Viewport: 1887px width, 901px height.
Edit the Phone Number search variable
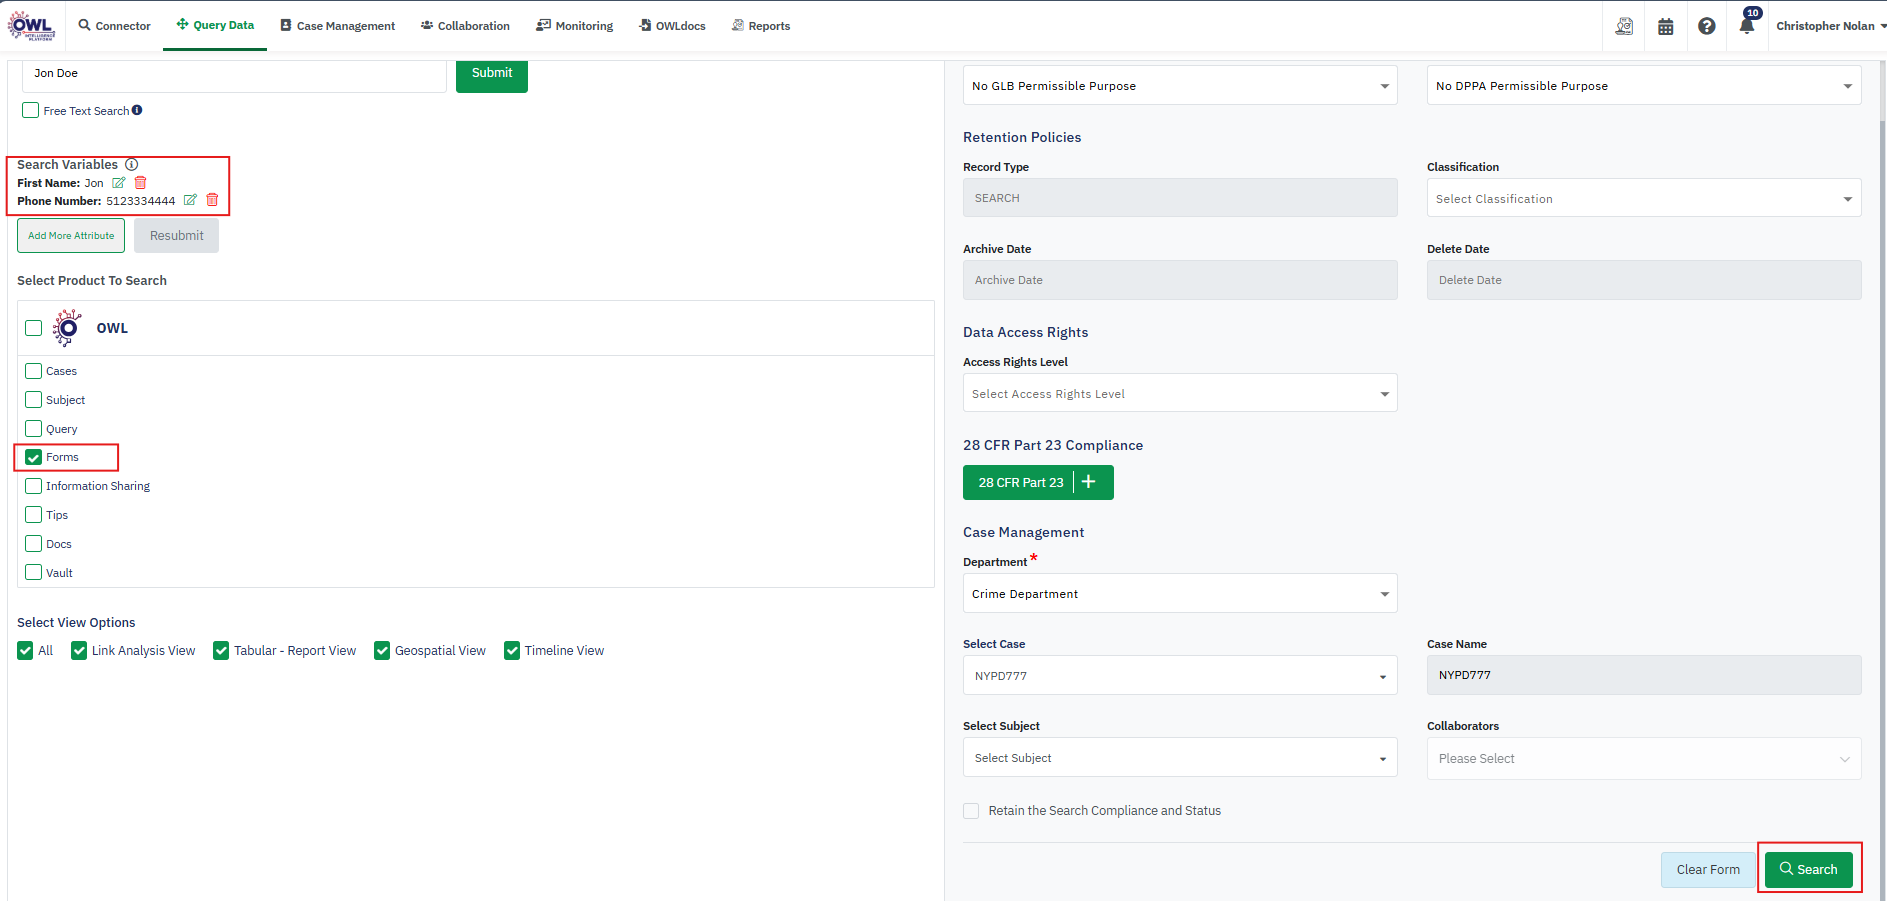point(190,200)
